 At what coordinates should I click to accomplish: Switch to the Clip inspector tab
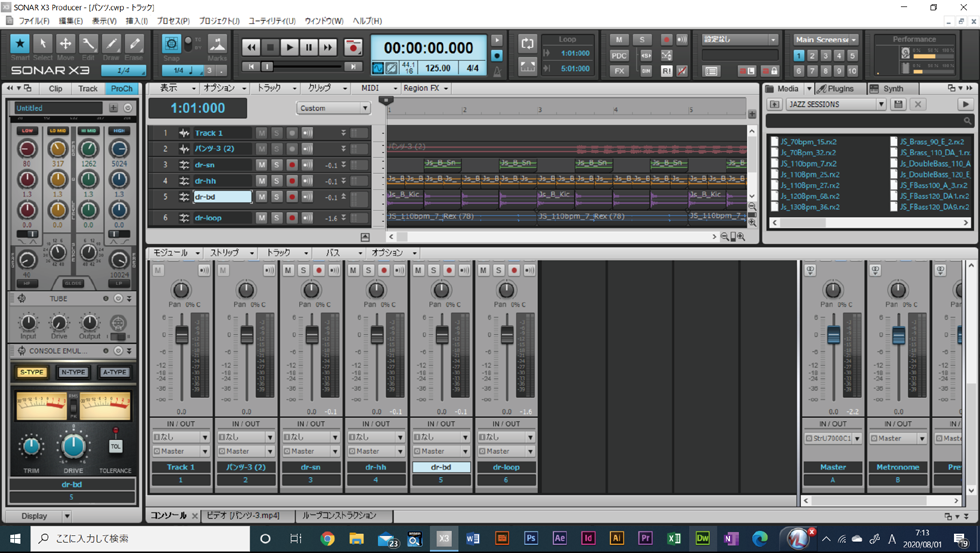[x=56, y=89]
